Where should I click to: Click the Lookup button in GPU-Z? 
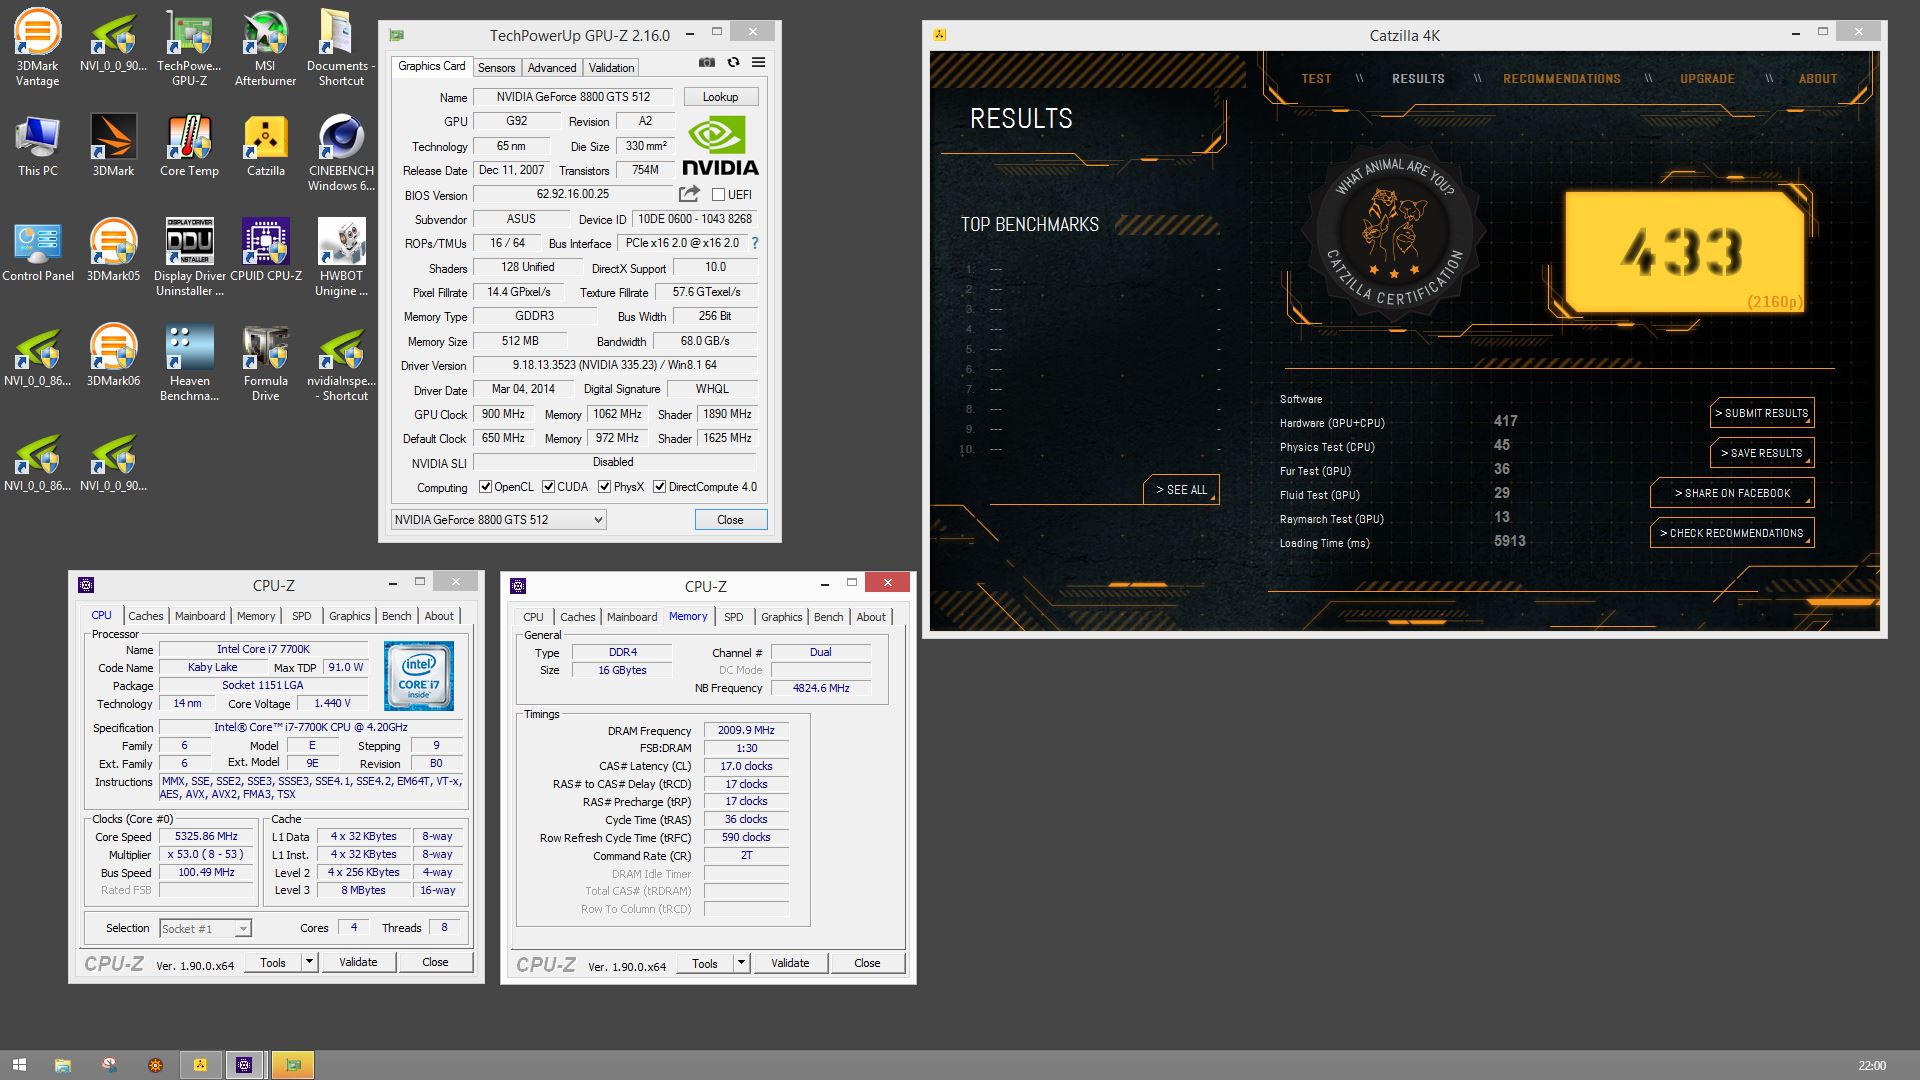point(720,97)
